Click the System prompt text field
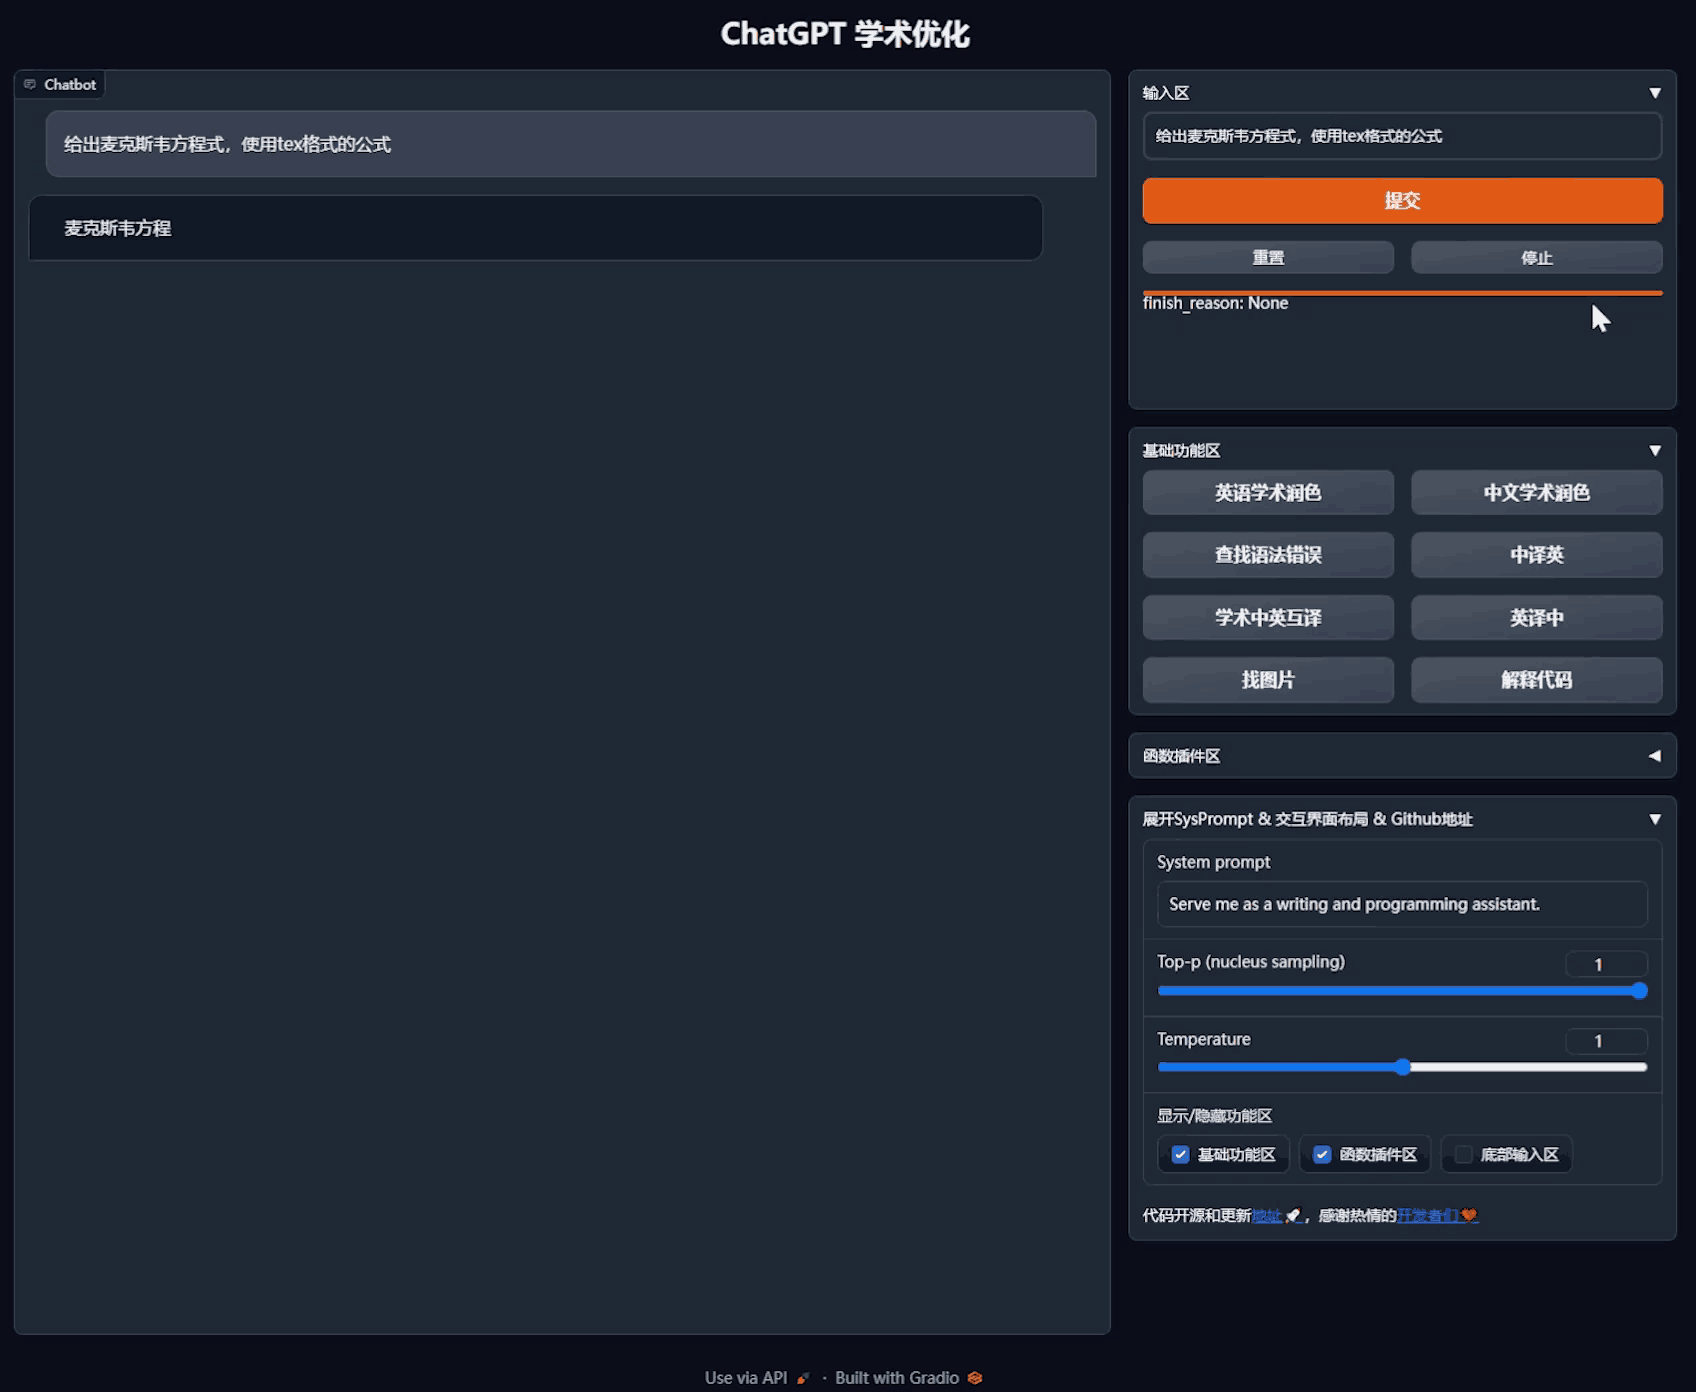This screenshot has height=1392, width=1696. click(x=1402, y=904)
